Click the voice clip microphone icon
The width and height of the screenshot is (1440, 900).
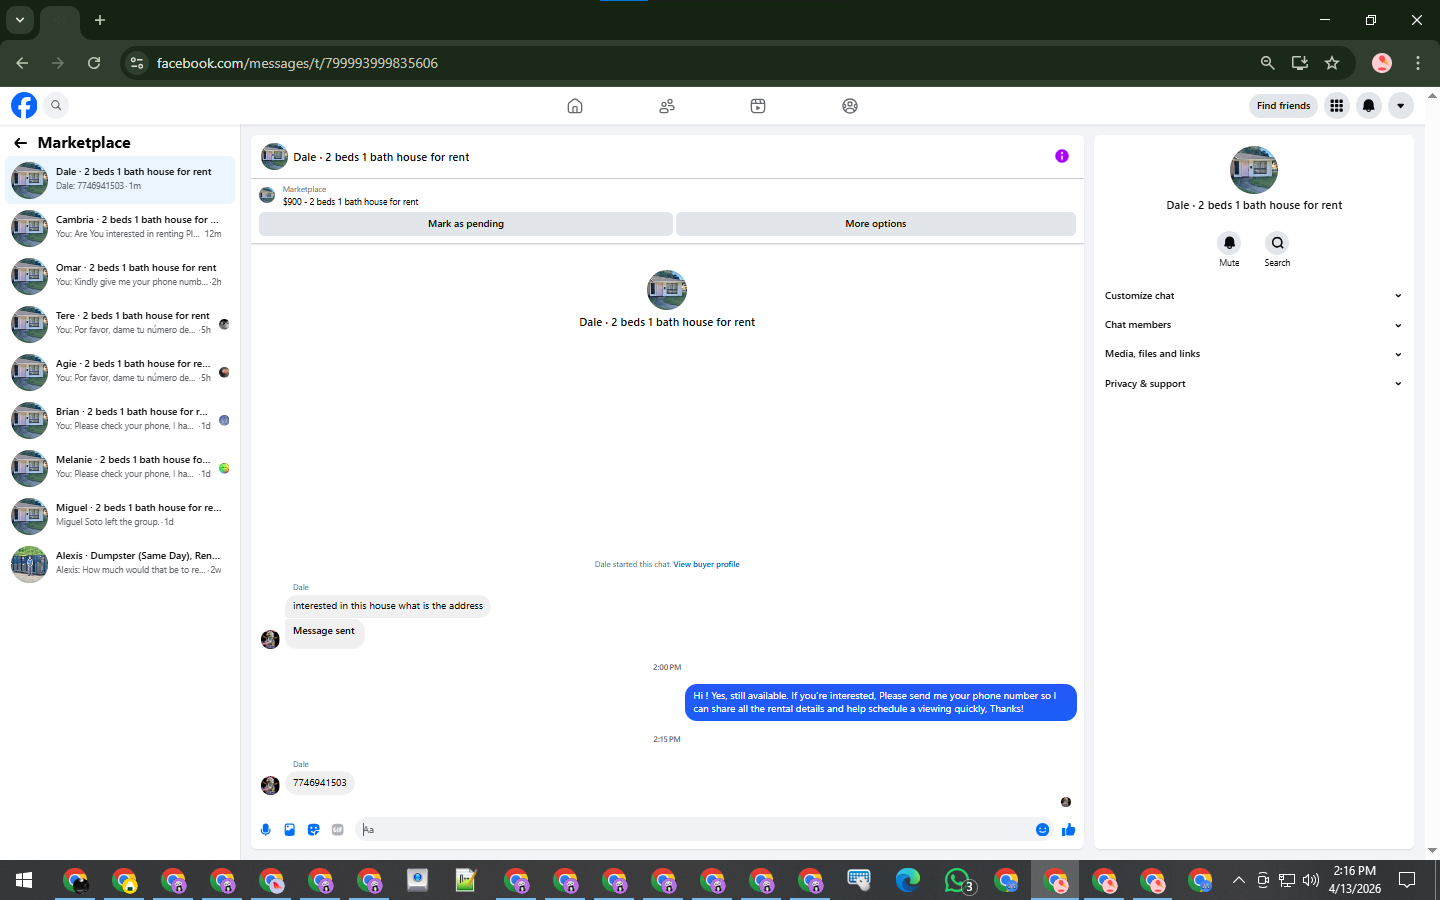[x=266, y=829]
